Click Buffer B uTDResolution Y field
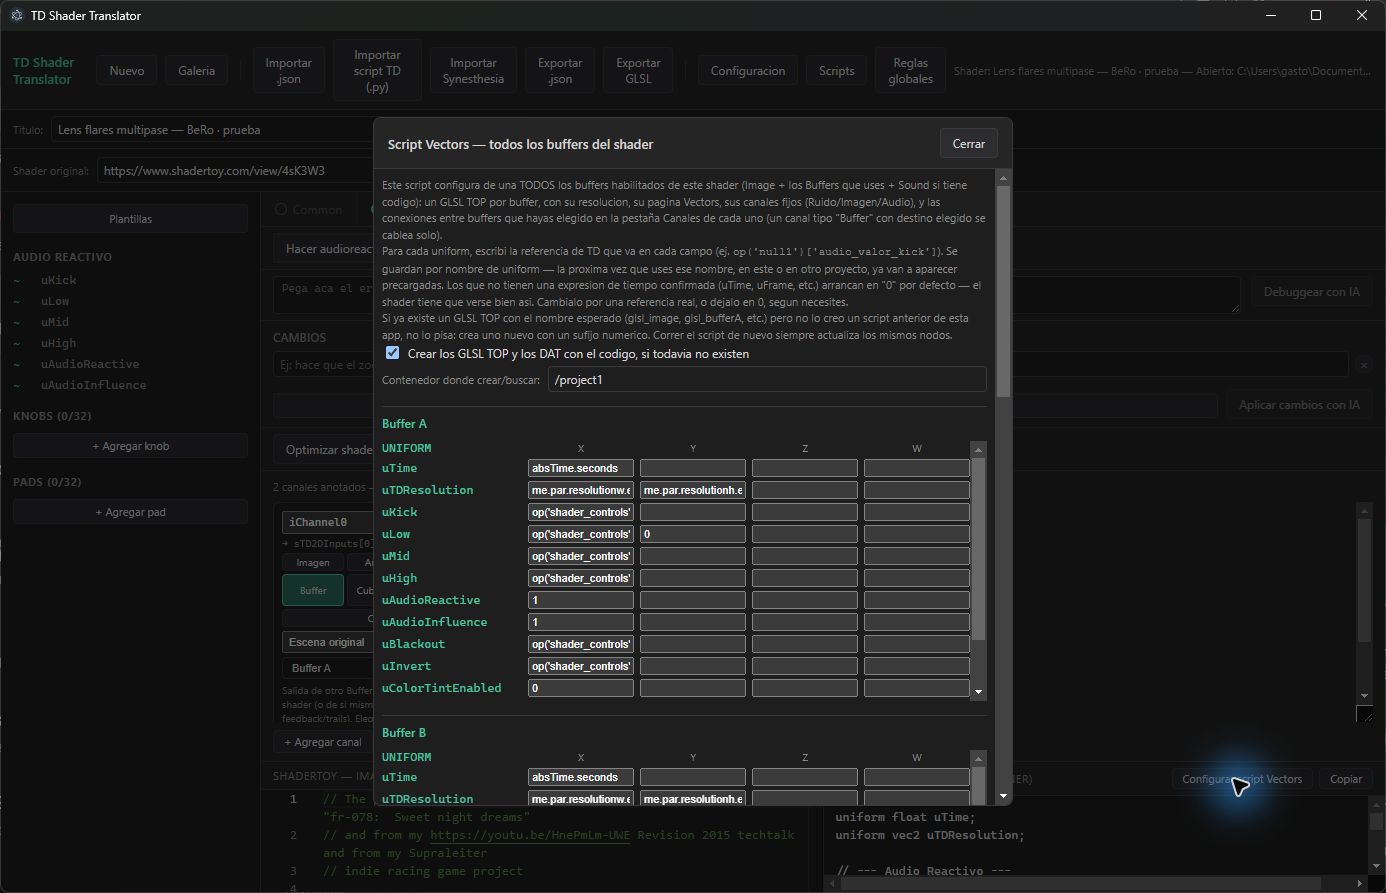1386x893 pixels. coord(693,799)
